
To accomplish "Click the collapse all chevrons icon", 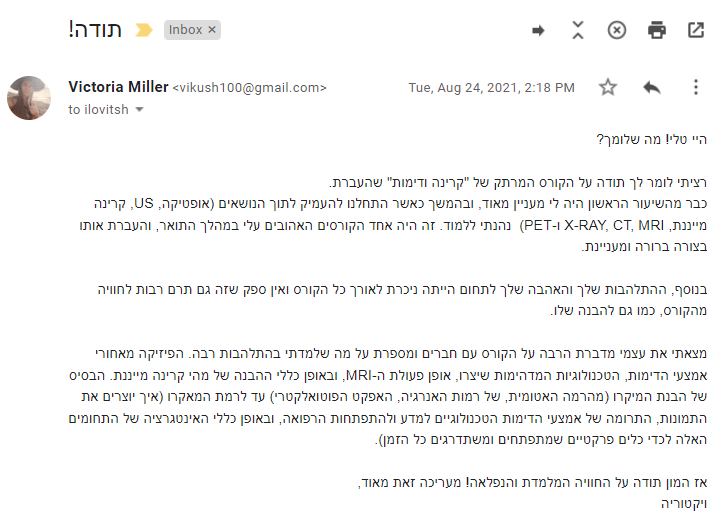I will click(578, 30).
